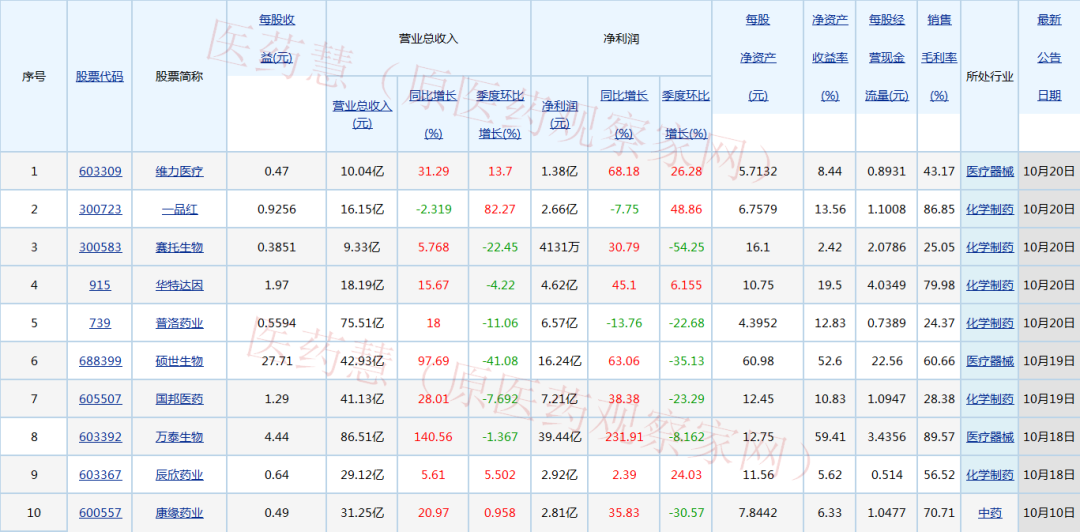Open stock code 605507 link
Screen dimensions: 1080x532
[100, 398]
